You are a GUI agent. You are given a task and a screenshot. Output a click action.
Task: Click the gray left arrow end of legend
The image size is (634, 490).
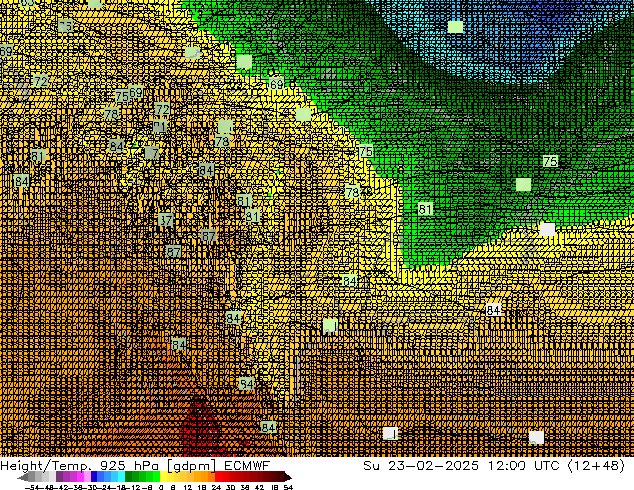tap(22, 477)
